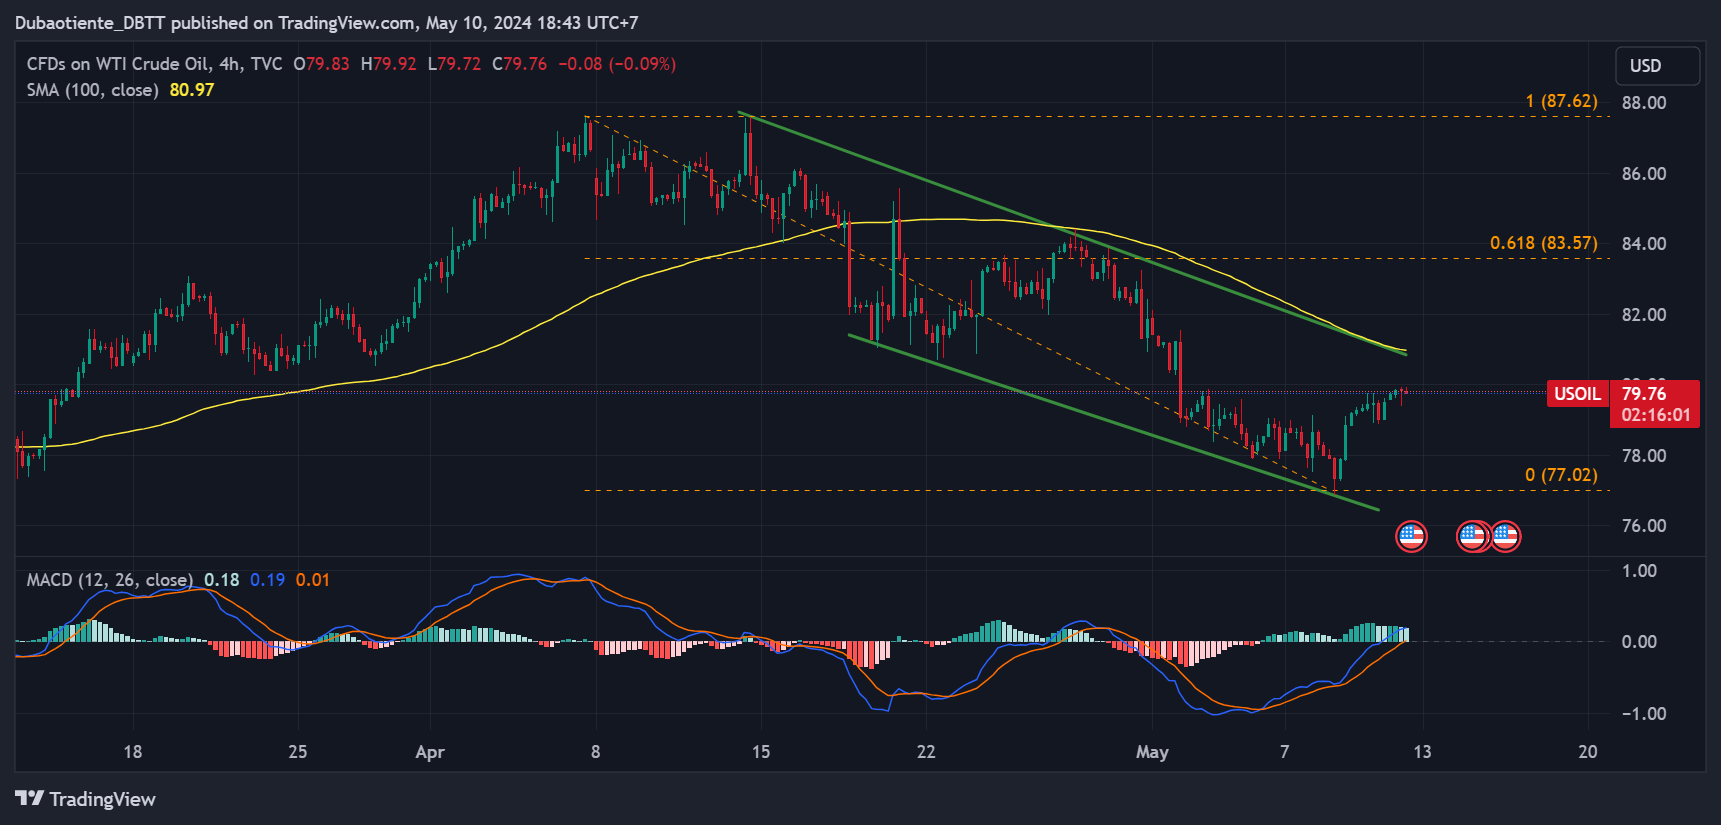Click the MACD axis value 1.00

pos(1640,571)
